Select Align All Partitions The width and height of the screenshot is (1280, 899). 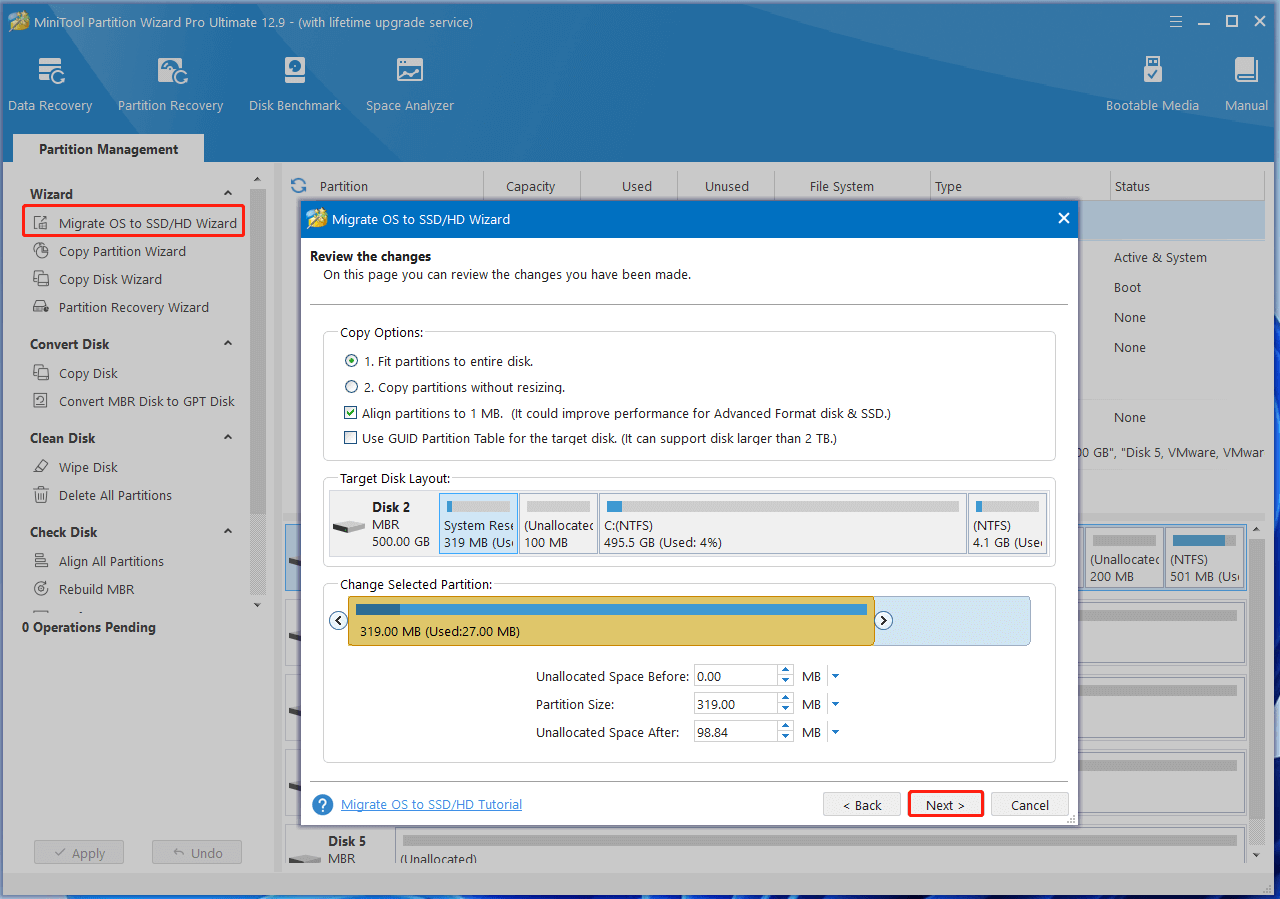click(x=111, y=561)
